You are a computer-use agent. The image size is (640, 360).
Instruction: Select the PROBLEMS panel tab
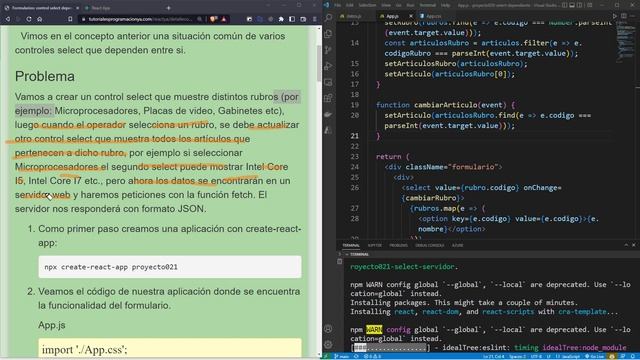(x=398, y=245)
